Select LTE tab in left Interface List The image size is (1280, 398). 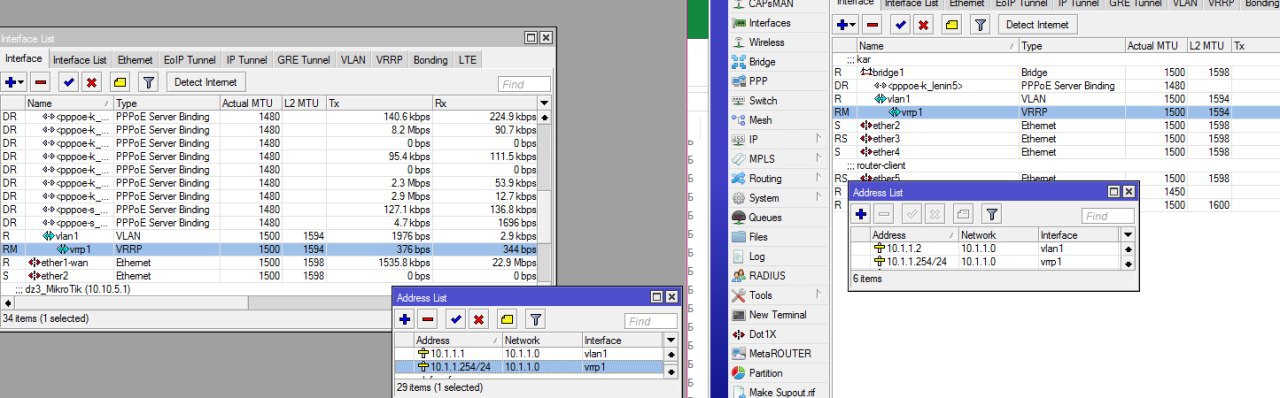tap(468, 60)
